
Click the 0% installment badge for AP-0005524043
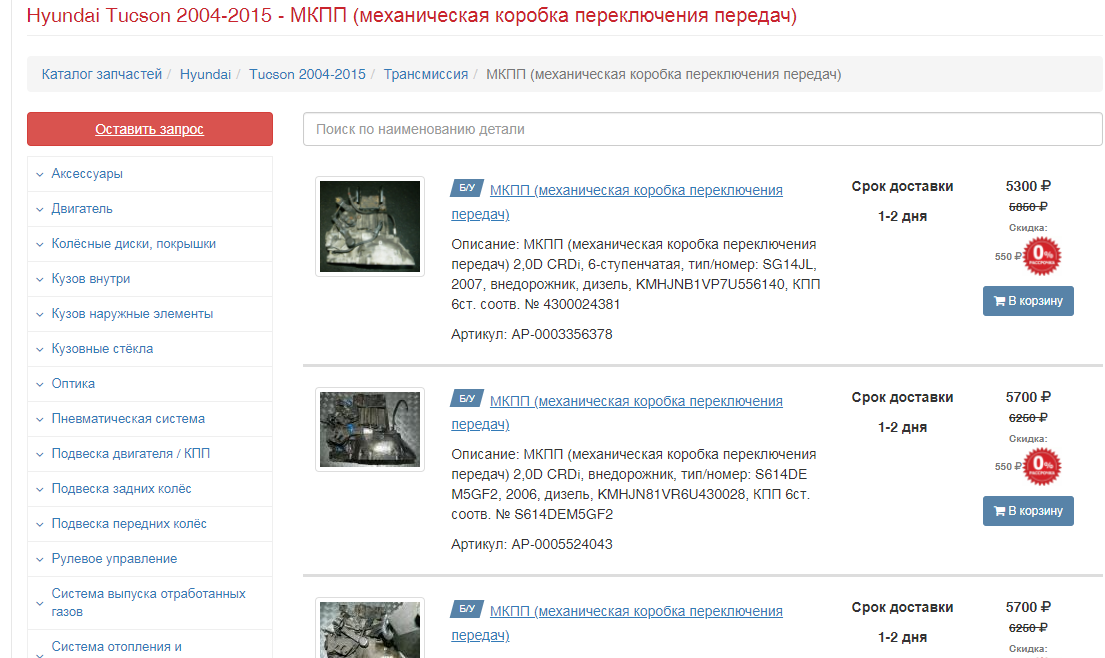(1042, 466)
